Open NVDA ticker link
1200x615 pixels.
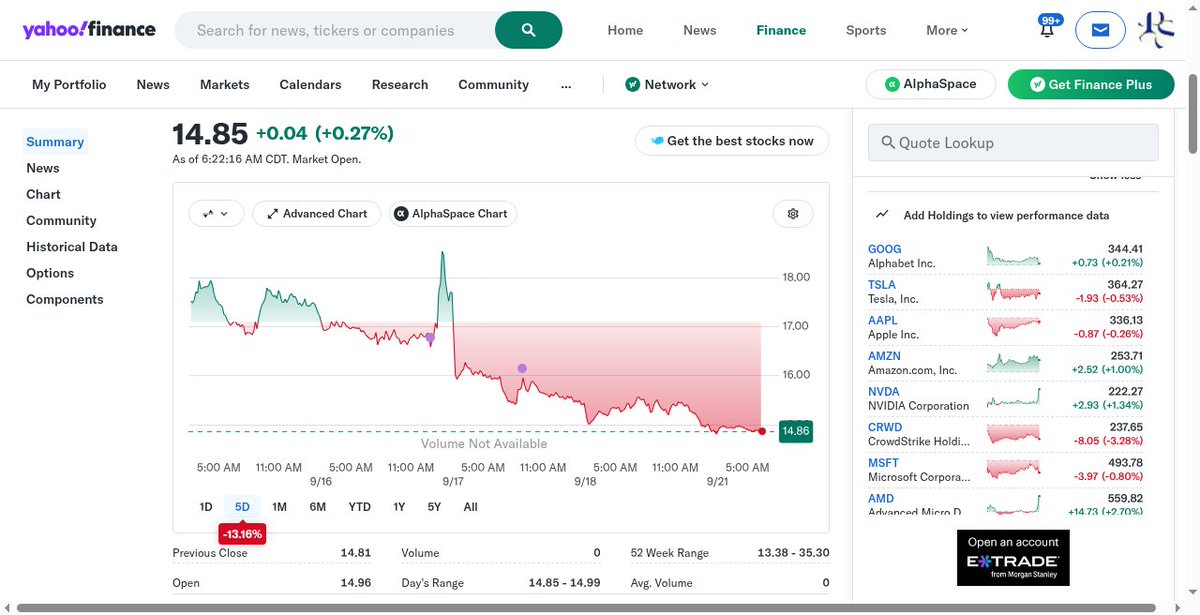[884, 392]
